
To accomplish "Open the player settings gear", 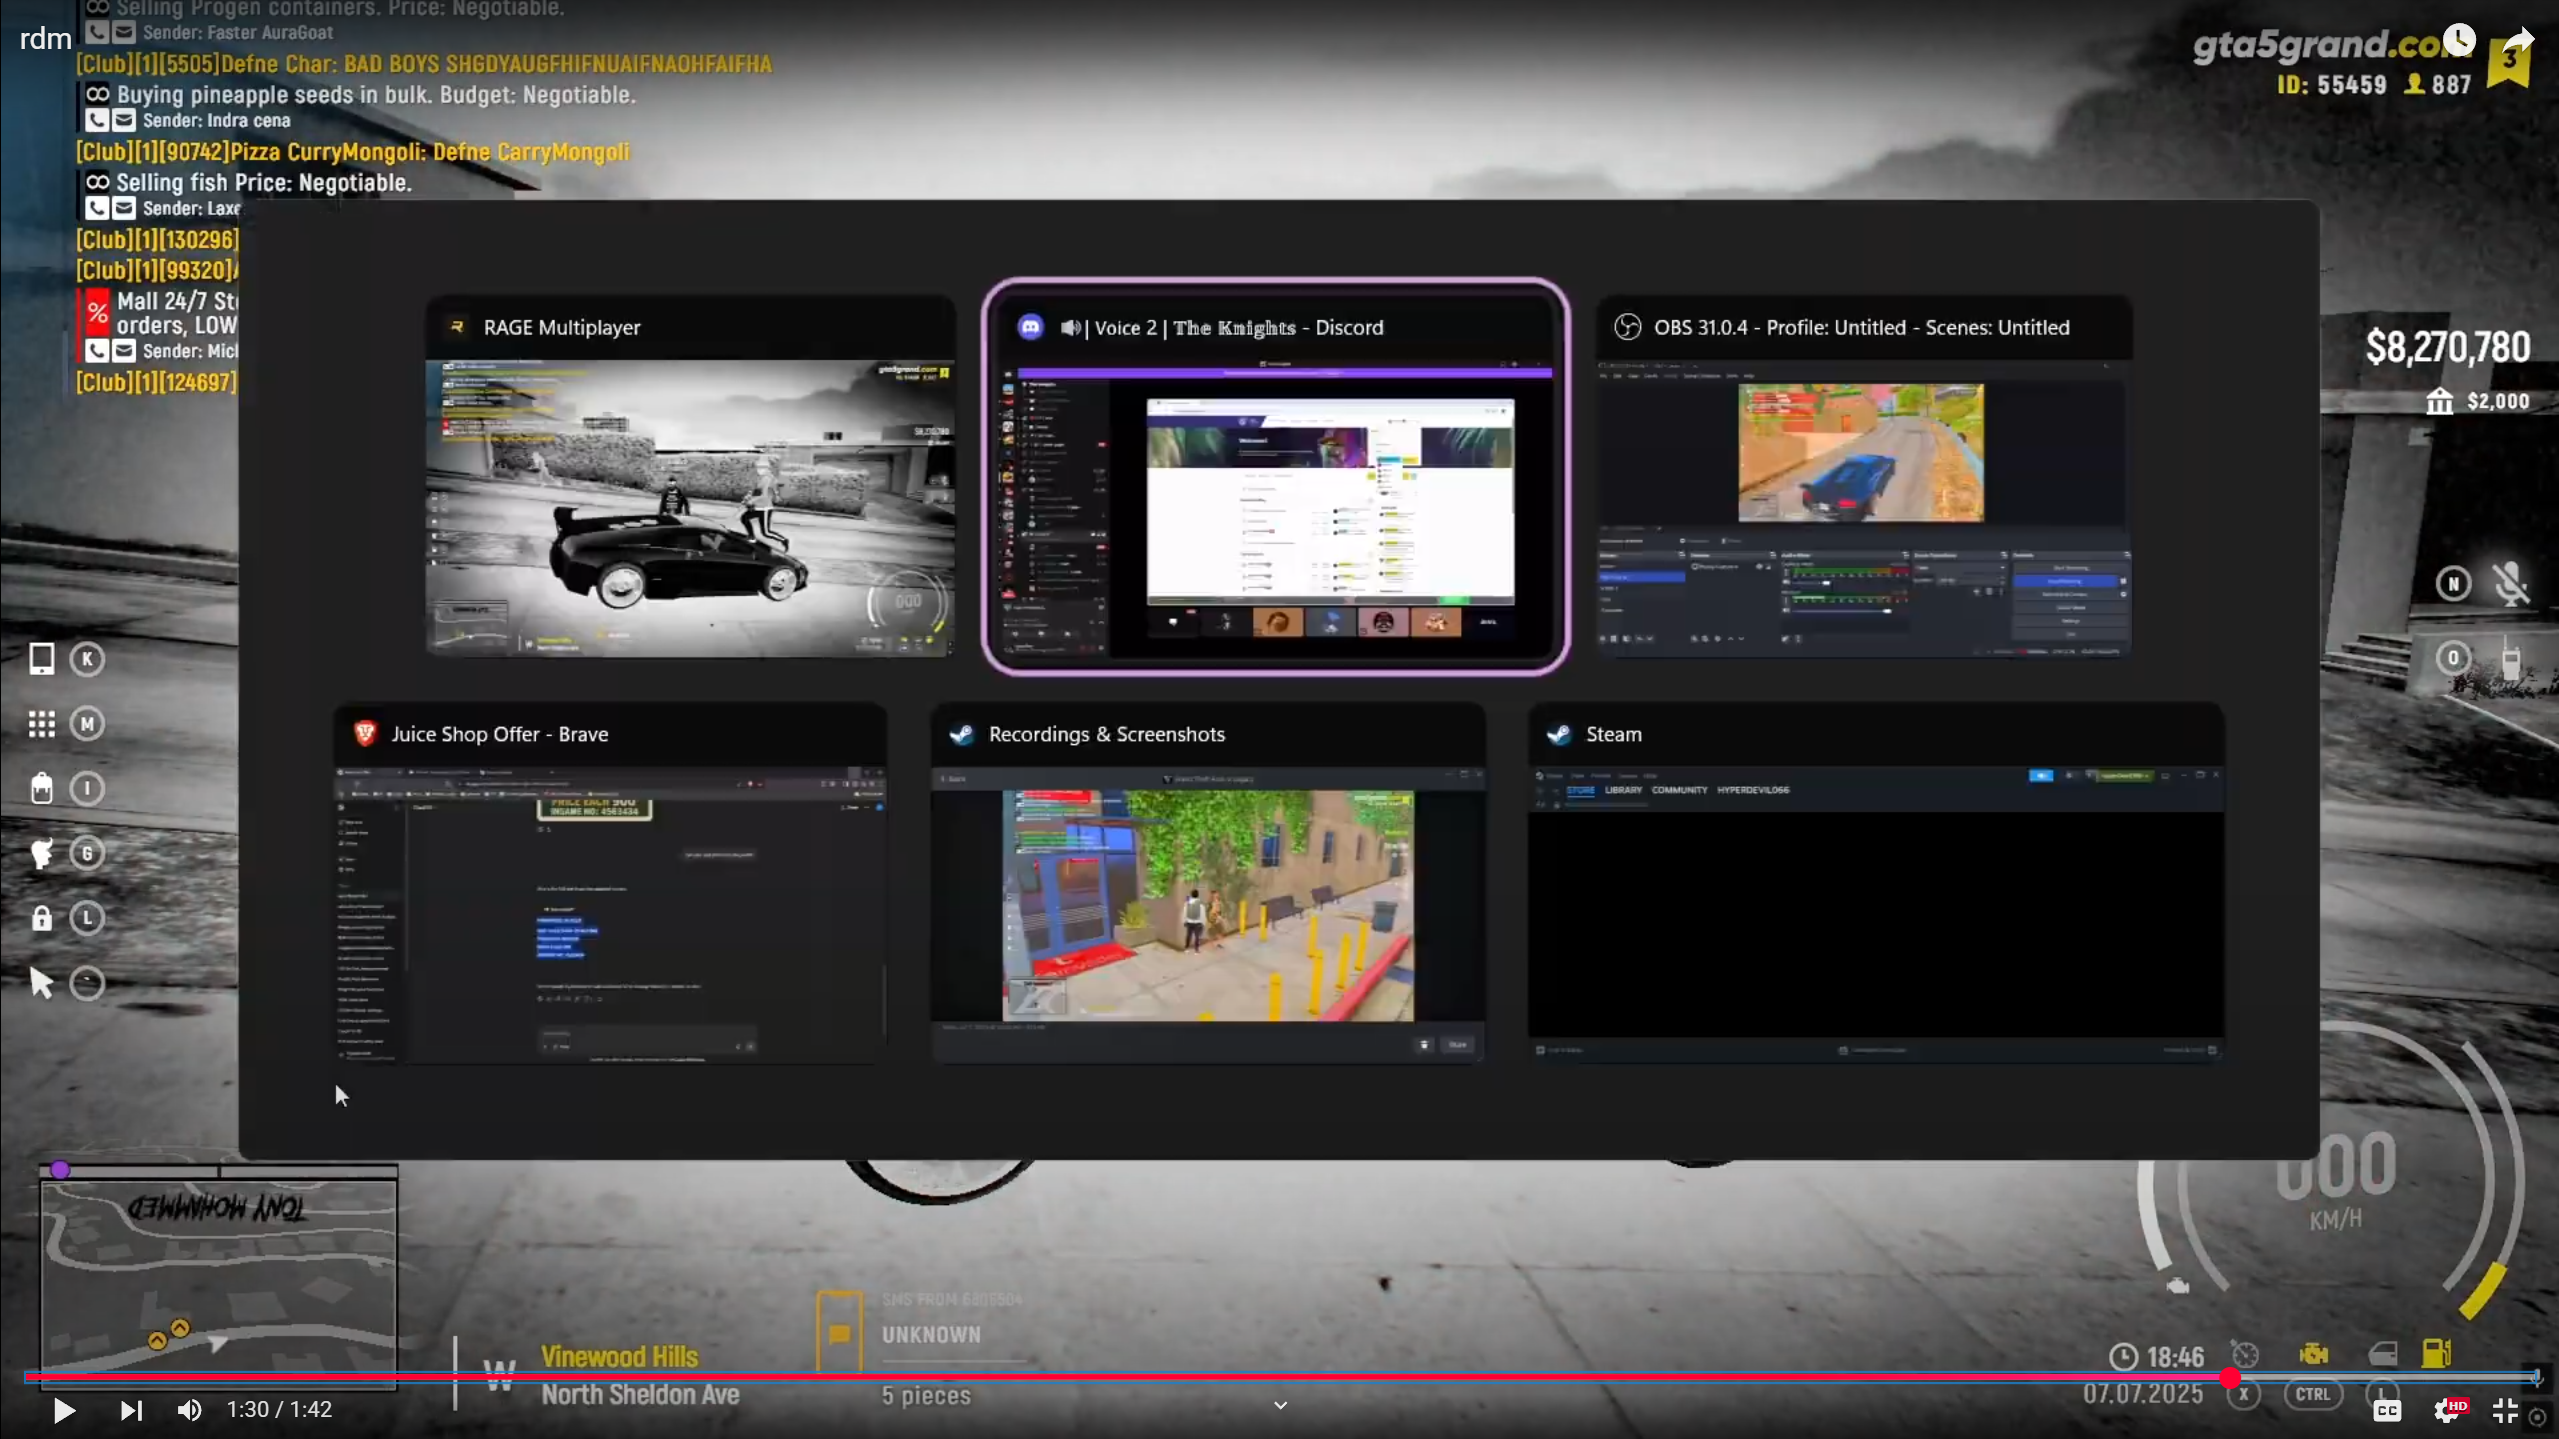I will pos(2447,1410).
